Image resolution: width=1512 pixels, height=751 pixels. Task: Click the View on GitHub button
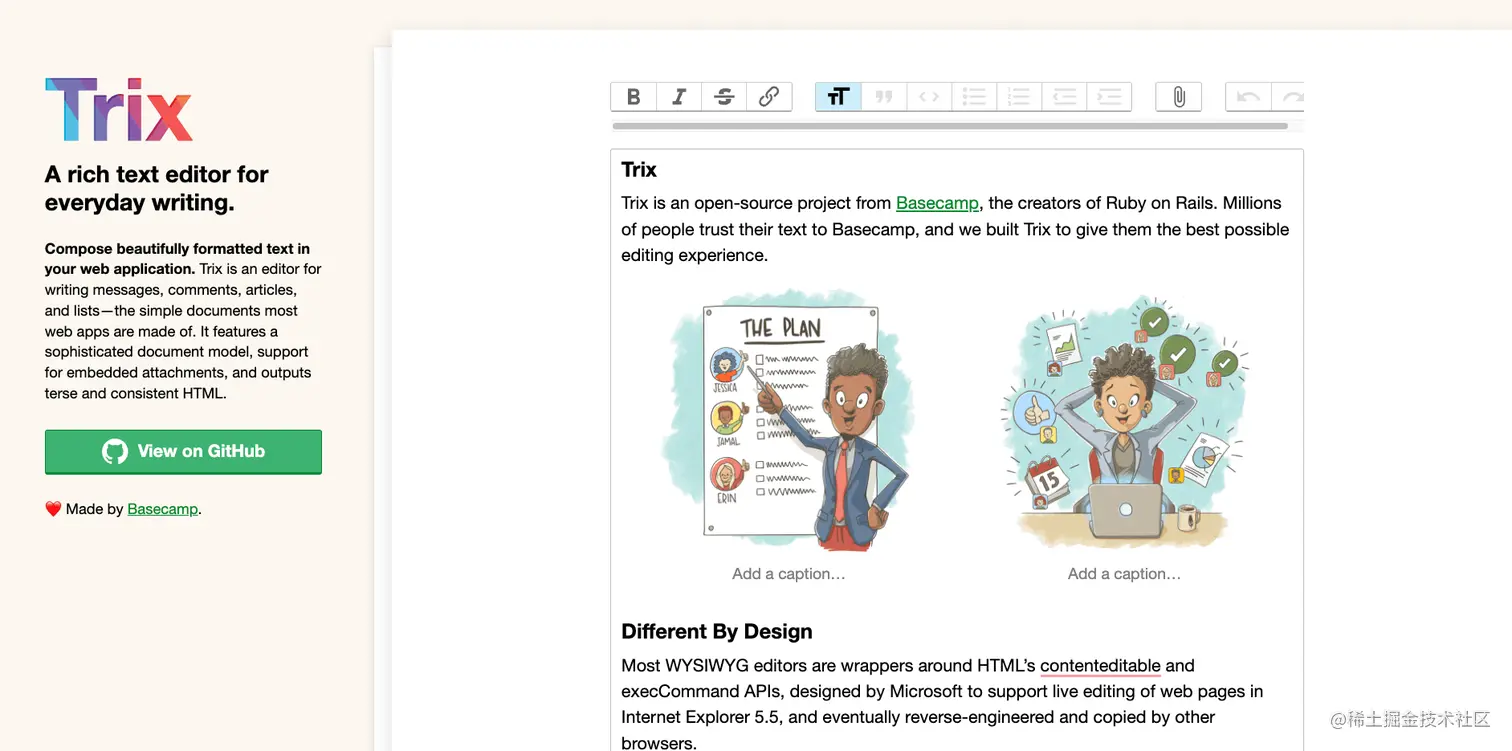click(183, 451)
